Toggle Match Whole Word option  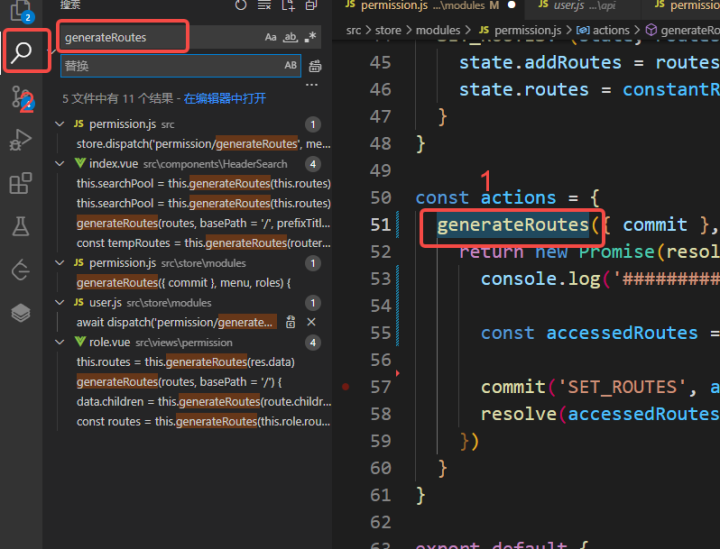pyautogui.click(x=290, y=37)
